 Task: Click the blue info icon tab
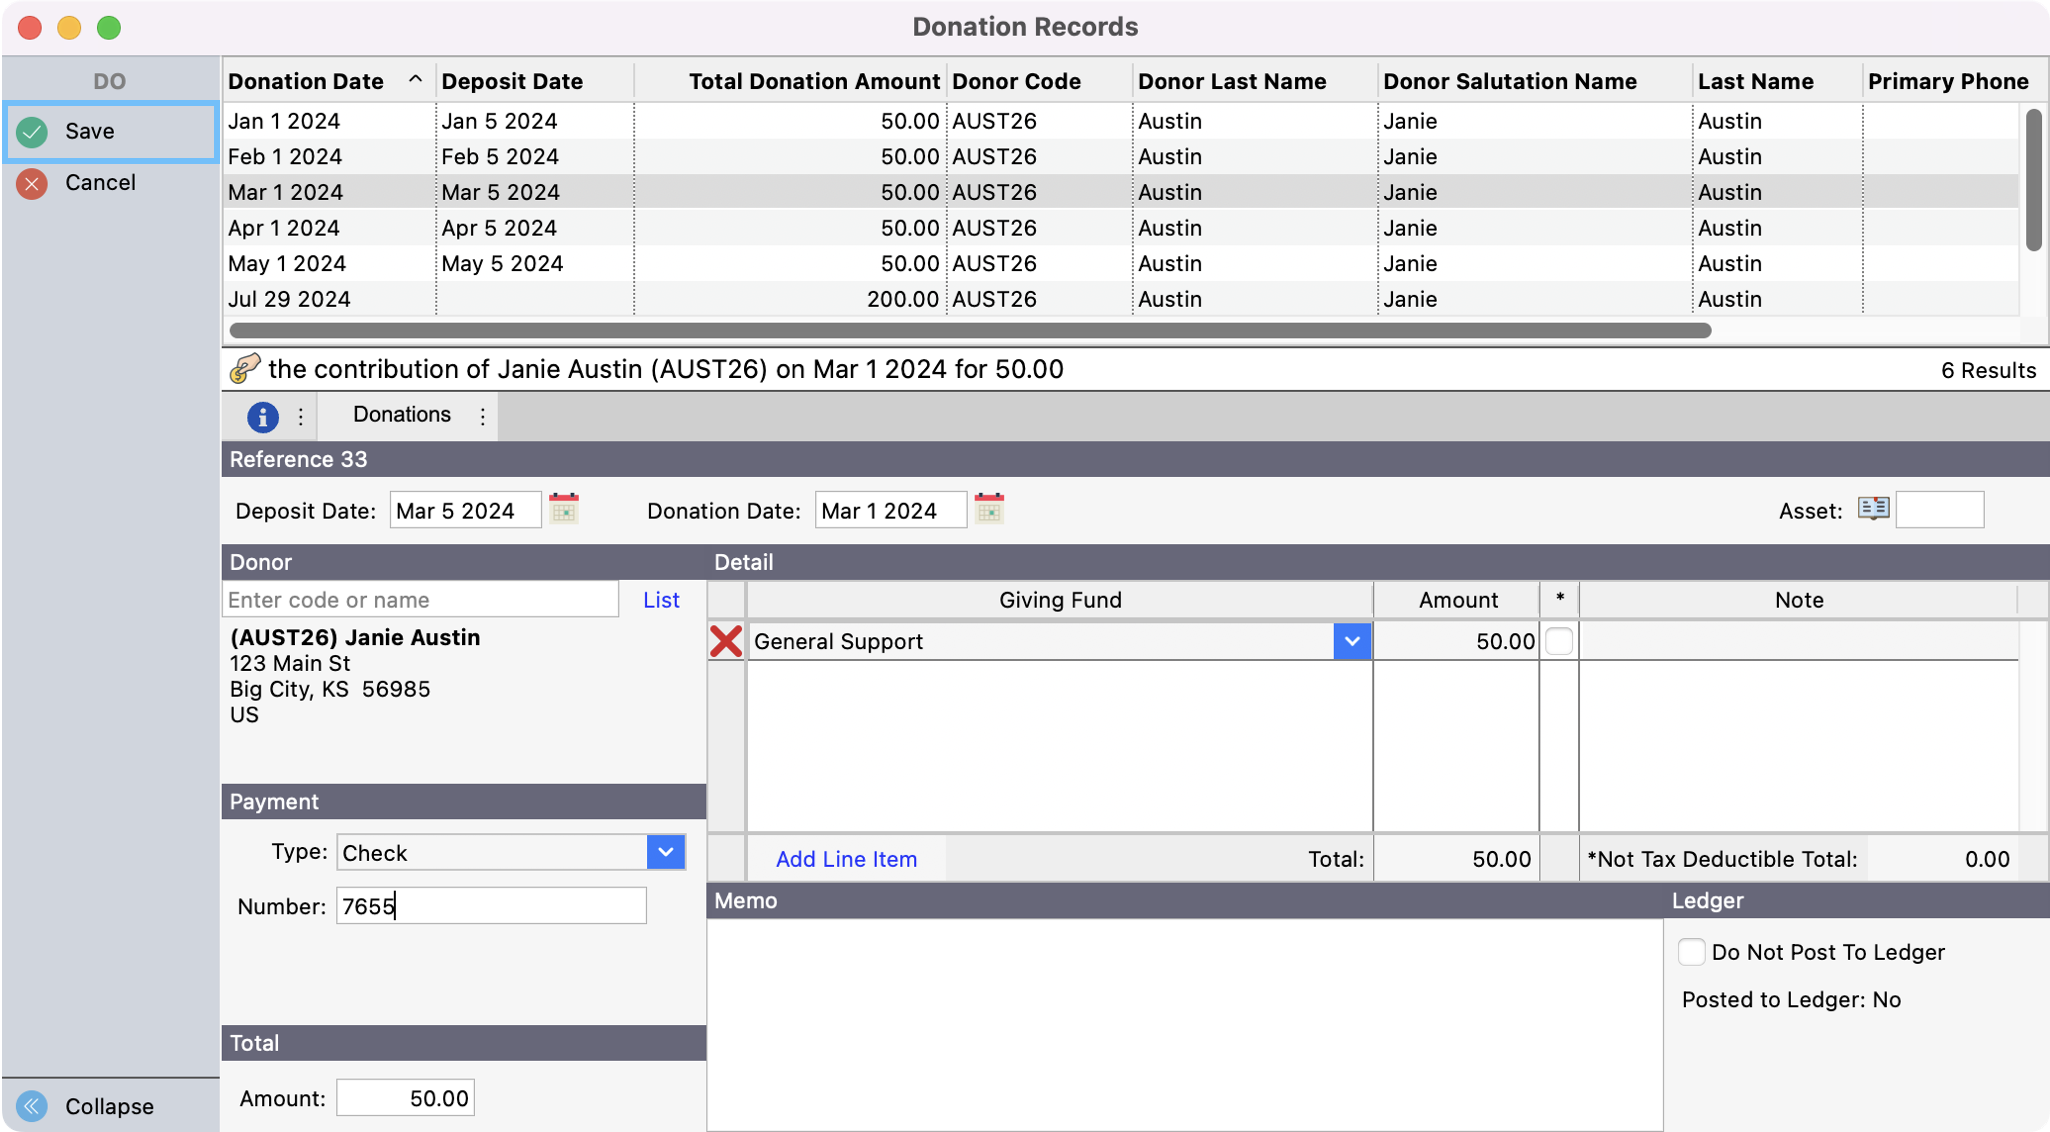pos(263,416)
